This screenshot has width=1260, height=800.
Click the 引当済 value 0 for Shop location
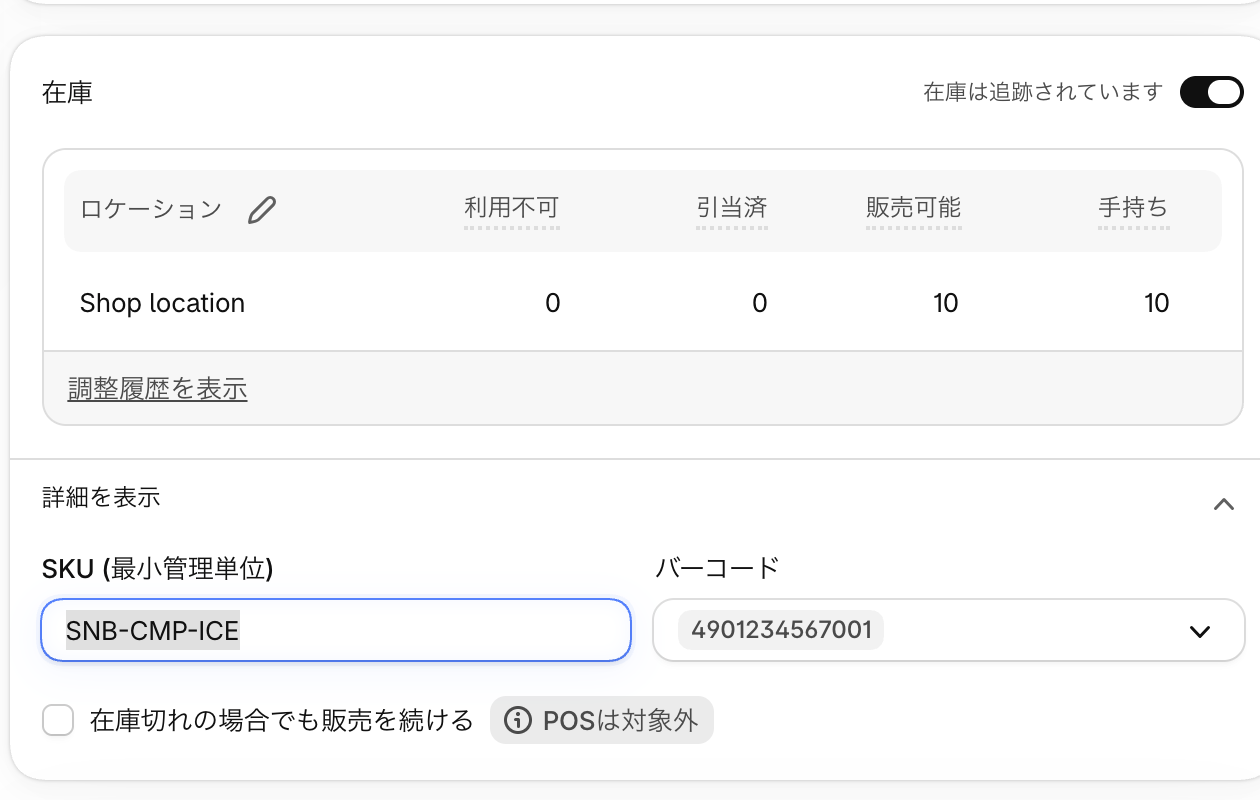[x=759, y=303]
